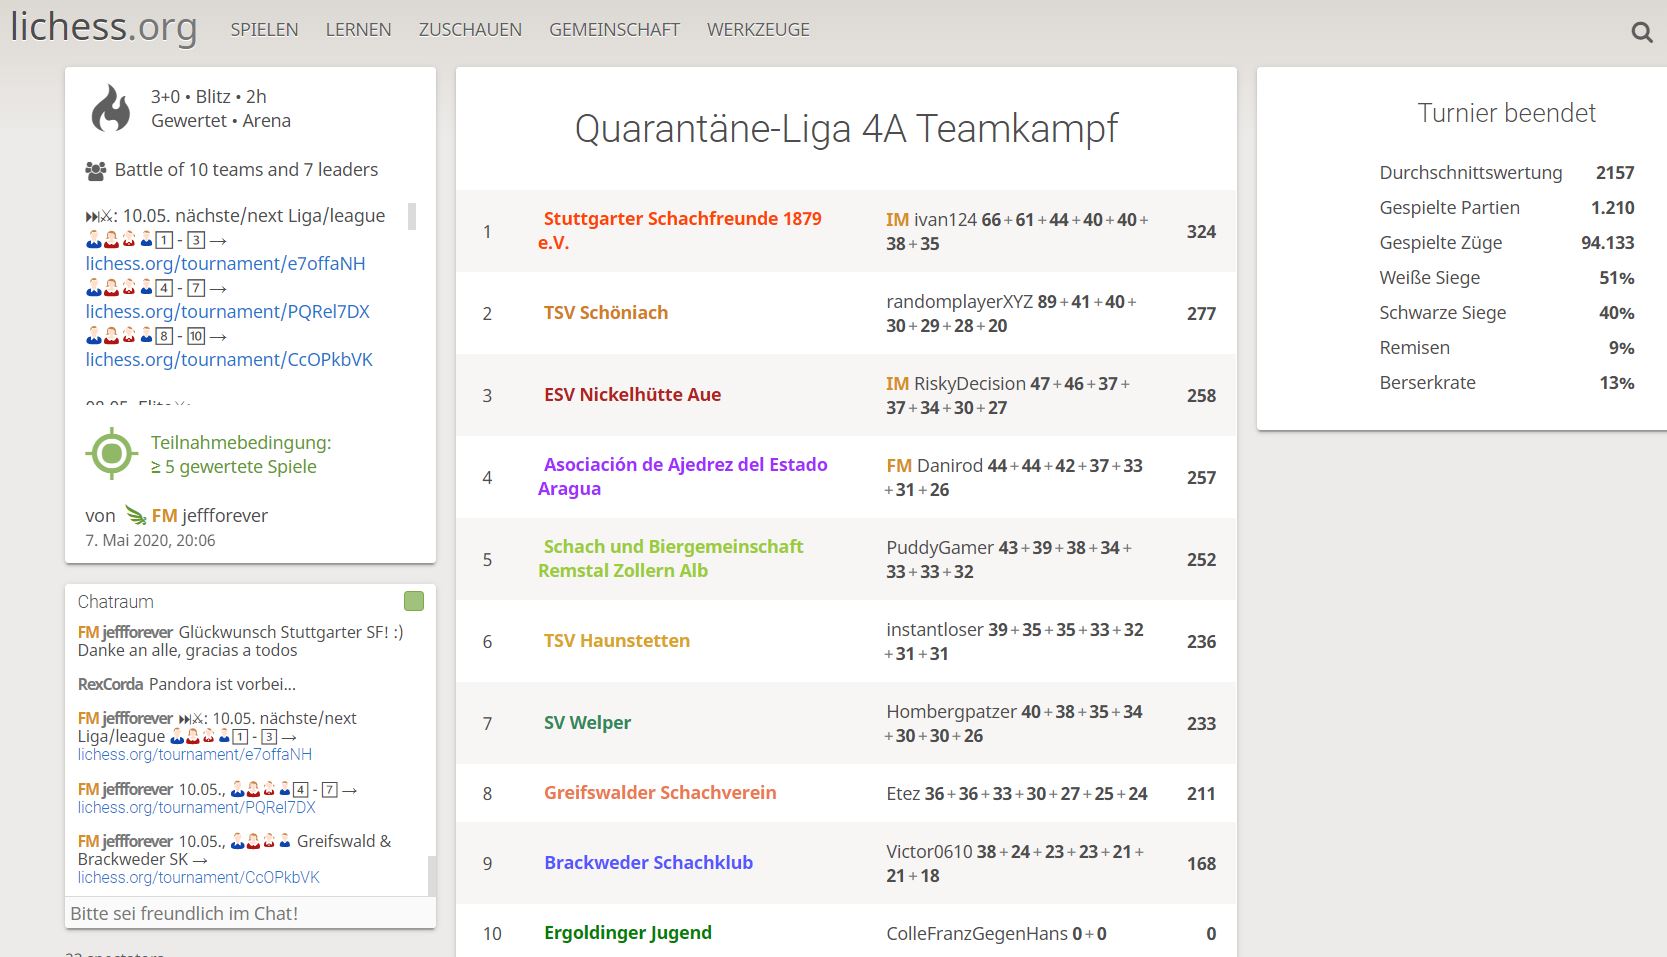Viewport: 1667px width, 957px height.
Task: Click 'Gespielte Züge' value 94.133
Action: pyautogui.click(x=1608, y=243)
